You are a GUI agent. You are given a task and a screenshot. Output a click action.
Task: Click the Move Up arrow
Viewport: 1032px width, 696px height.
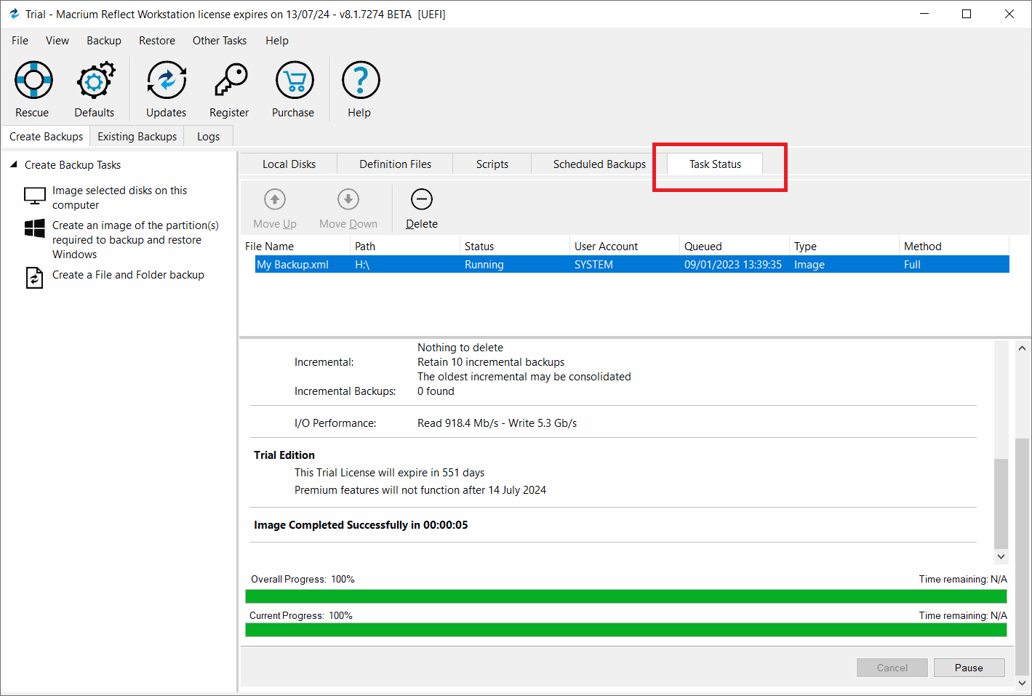274,207
